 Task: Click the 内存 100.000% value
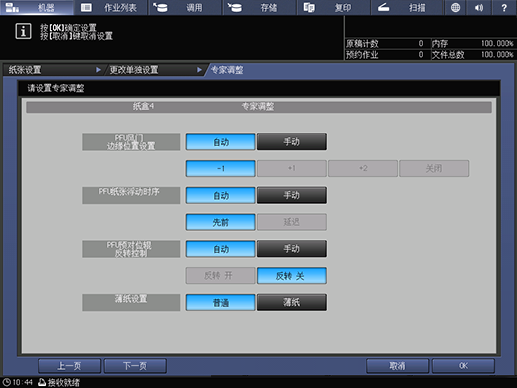[497, 44]
